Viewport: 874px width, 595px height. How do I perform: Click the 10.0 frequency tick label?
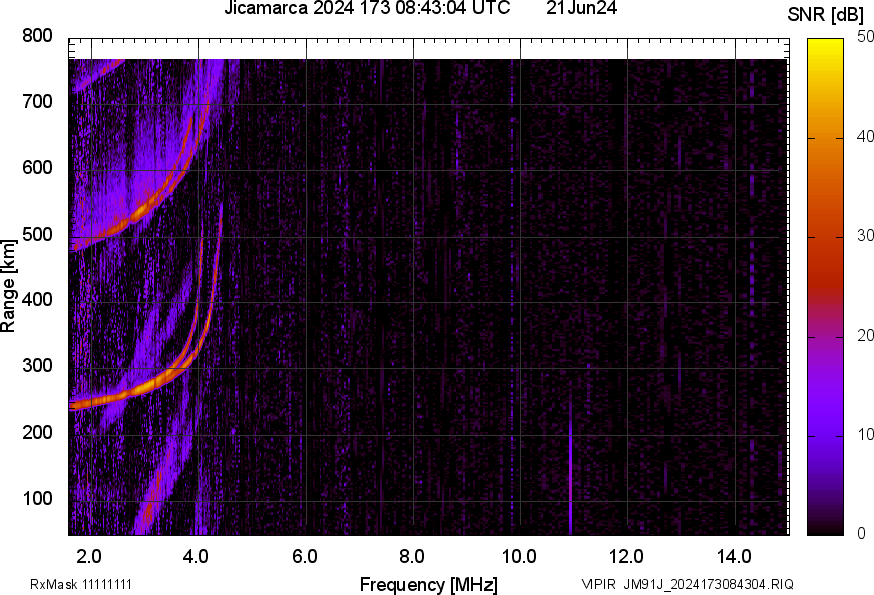click(519, 557)
